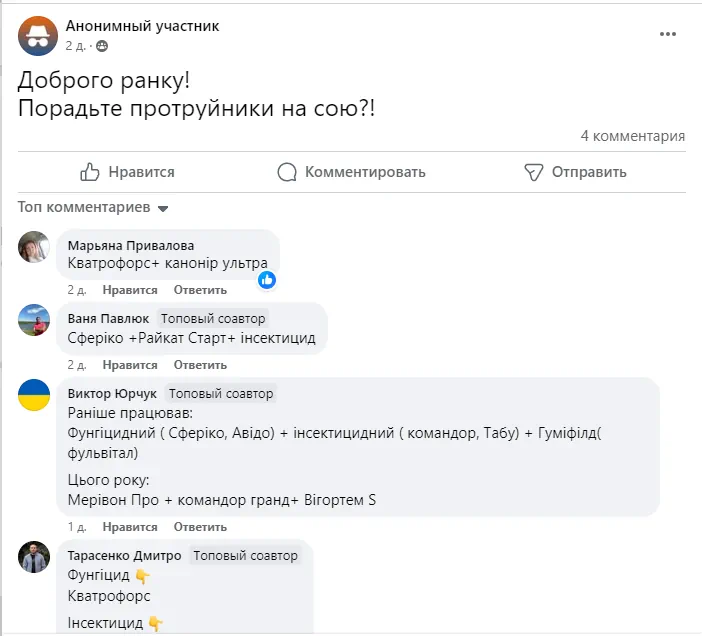Like Виктор Юрчук's comment
Screen dimensions: 702x636
point(129,527)
